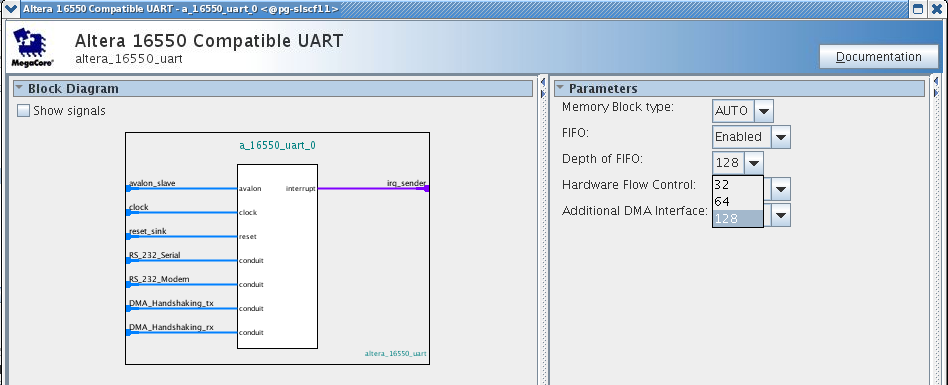Click the MegaCore logo icon
This screenshot has width=948, height=385.
coord(29,47)
